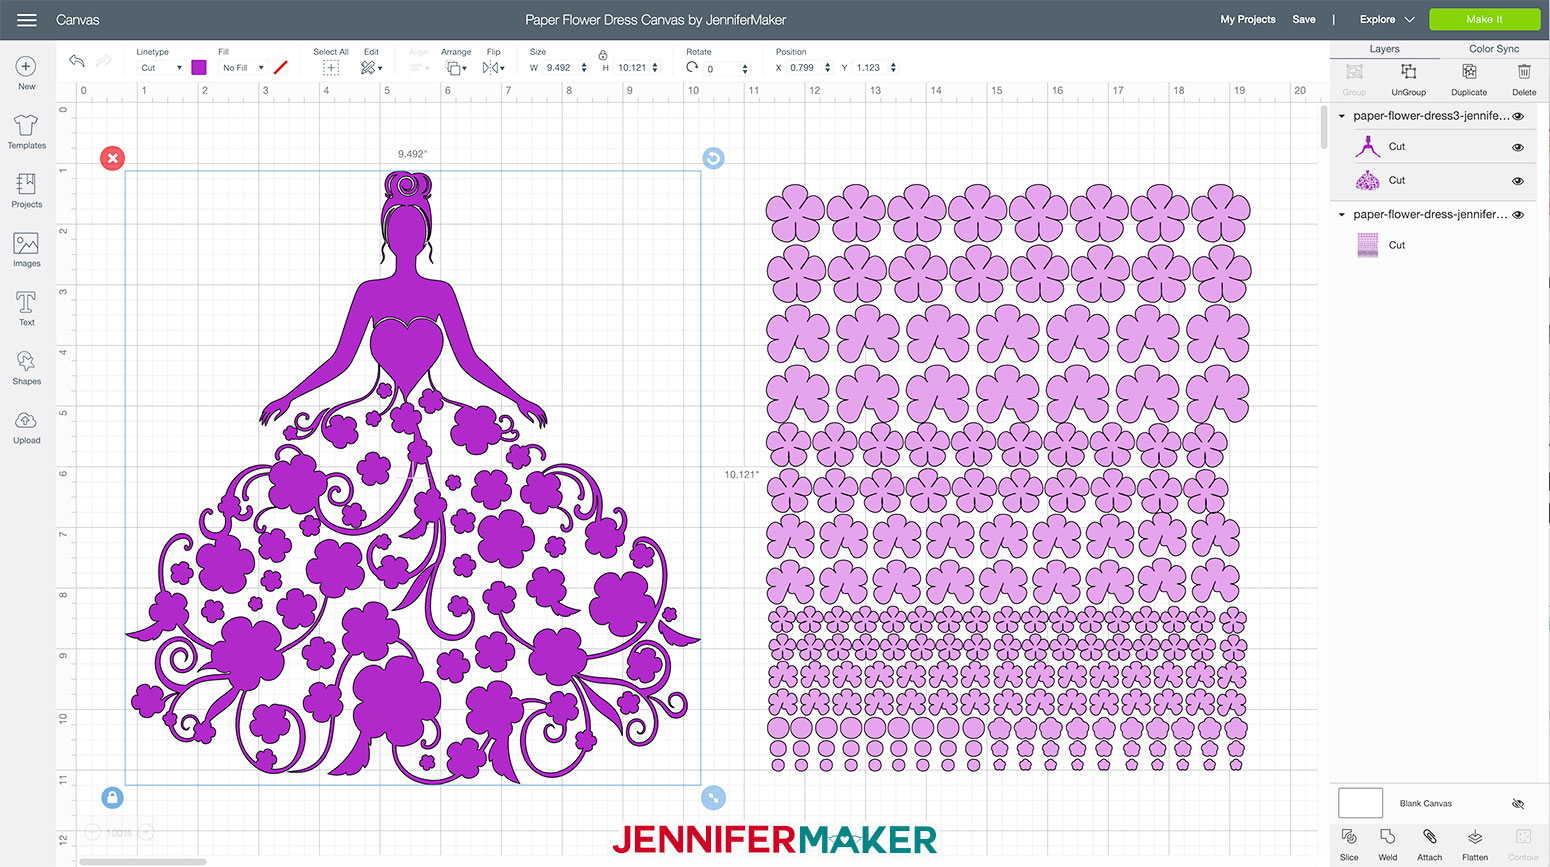Adjust the Rotate stepper arrows
Screen dimensions: 1550x867
745,68
